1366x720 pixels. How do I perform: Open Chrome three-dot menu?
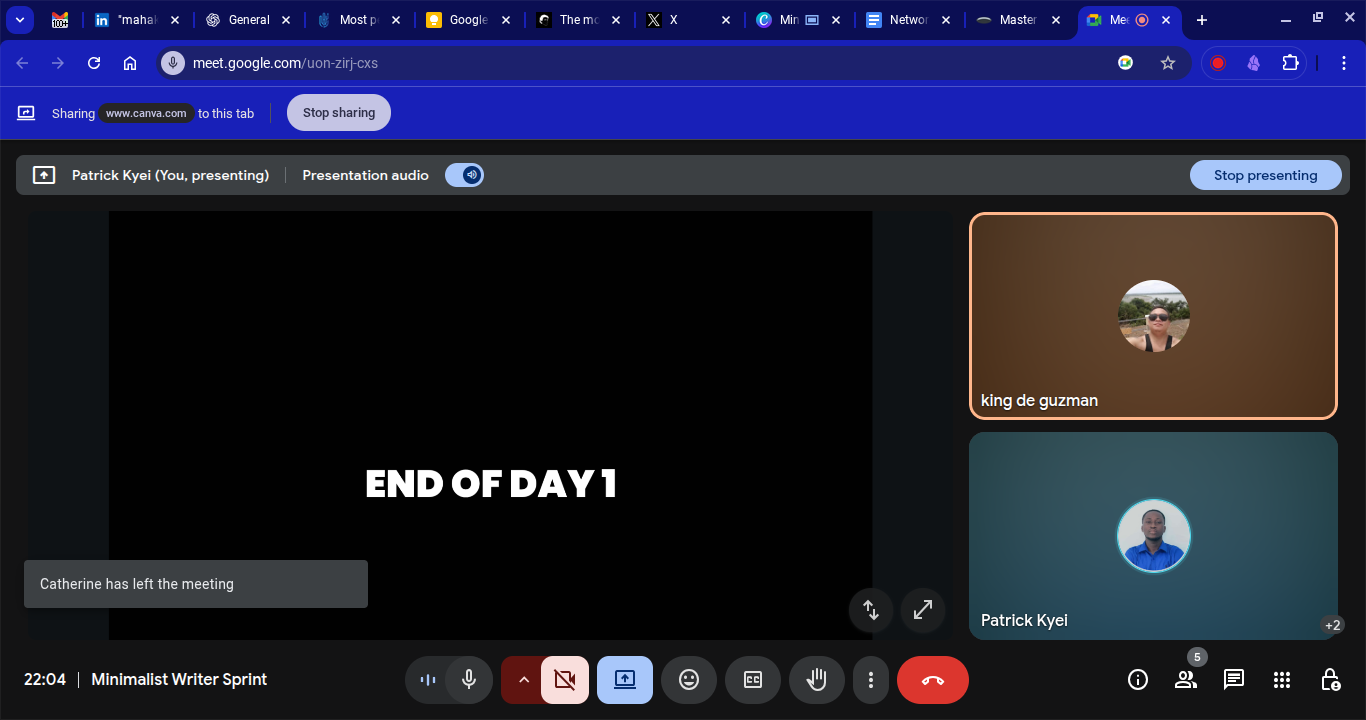point(1345,63)
